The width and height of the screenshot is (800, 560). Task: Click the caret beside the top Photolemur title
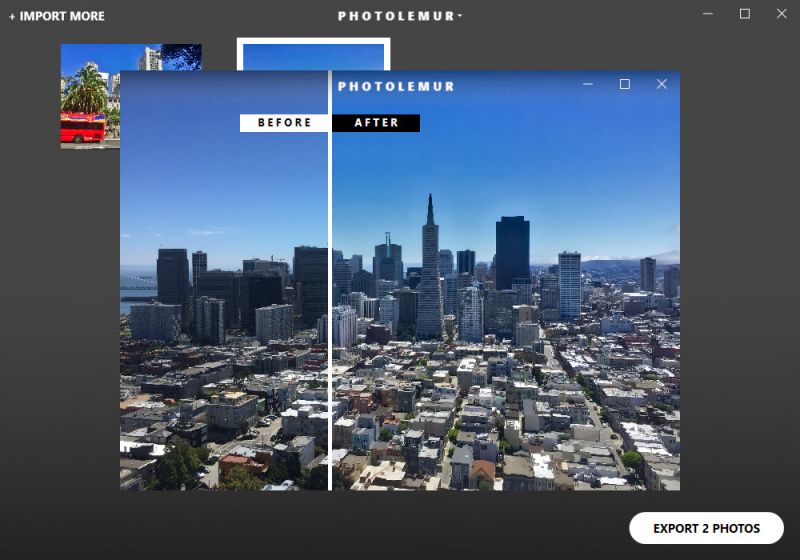click(x=460, y=16)
